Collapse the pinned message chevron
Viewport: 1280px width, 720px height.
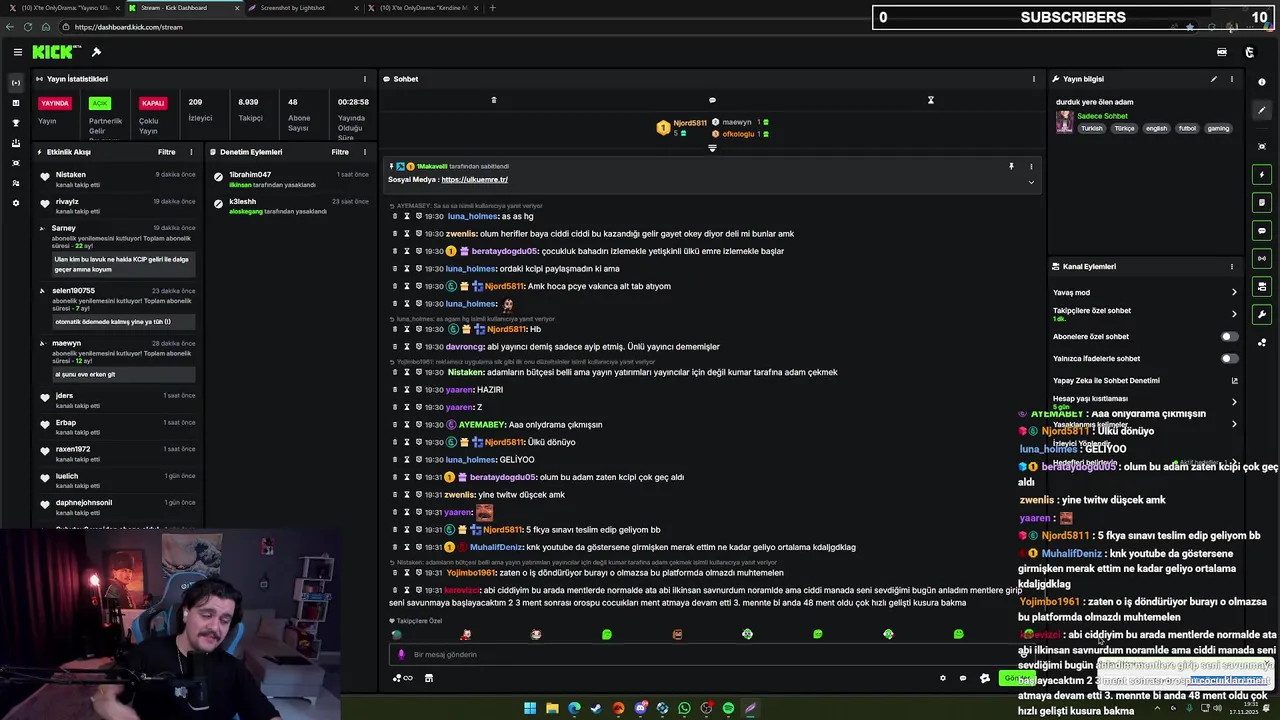[x=1031, y=182]
